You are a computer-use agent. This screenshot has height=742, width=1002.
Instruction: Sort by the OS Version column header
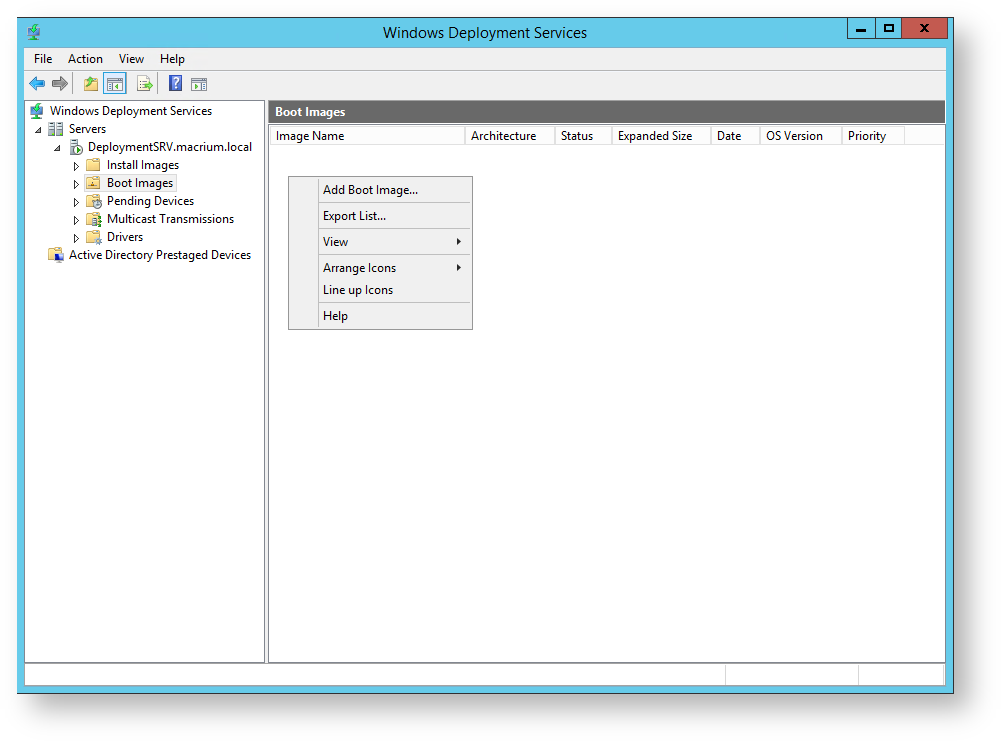click(x=801, y=135)
